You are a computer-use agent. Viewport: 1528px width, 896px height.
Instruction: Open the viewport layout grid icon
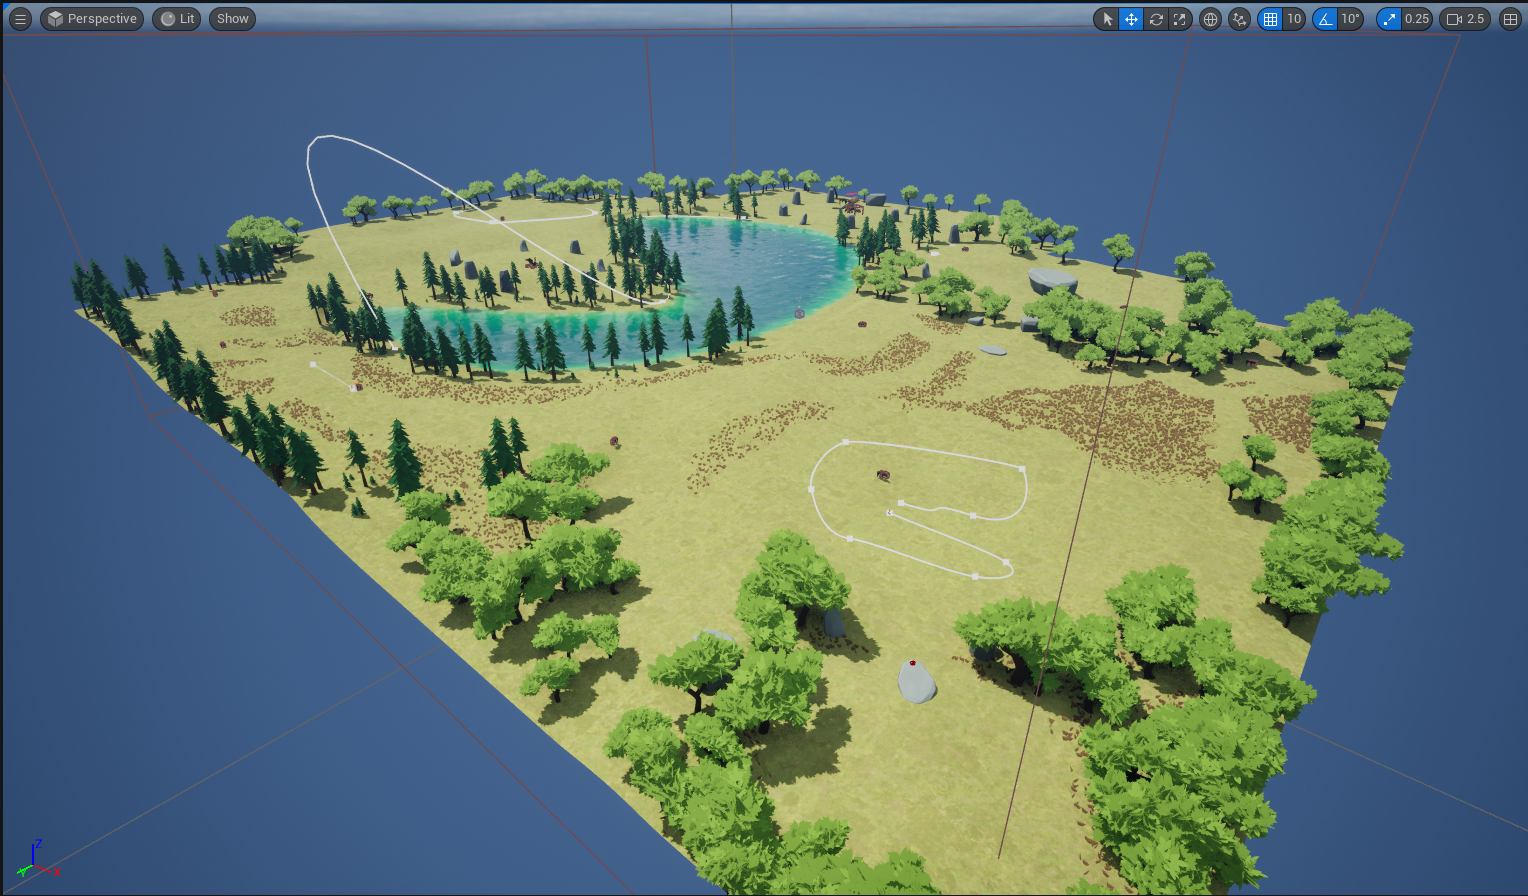[1510, 19]
